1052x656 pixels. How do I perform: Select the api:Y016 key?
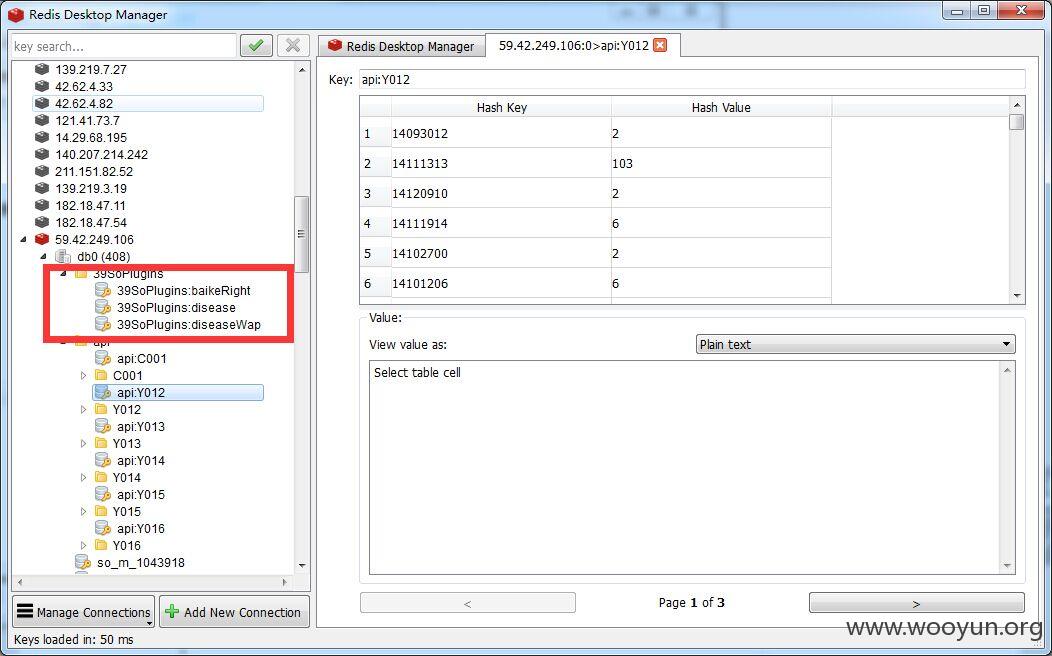click(141, 529)
